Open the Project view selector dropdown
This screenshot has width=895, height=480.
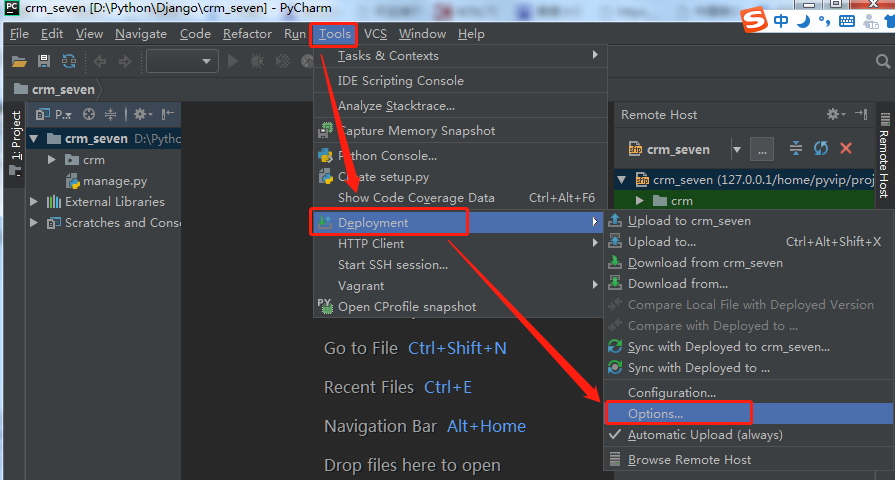(54, 115)
